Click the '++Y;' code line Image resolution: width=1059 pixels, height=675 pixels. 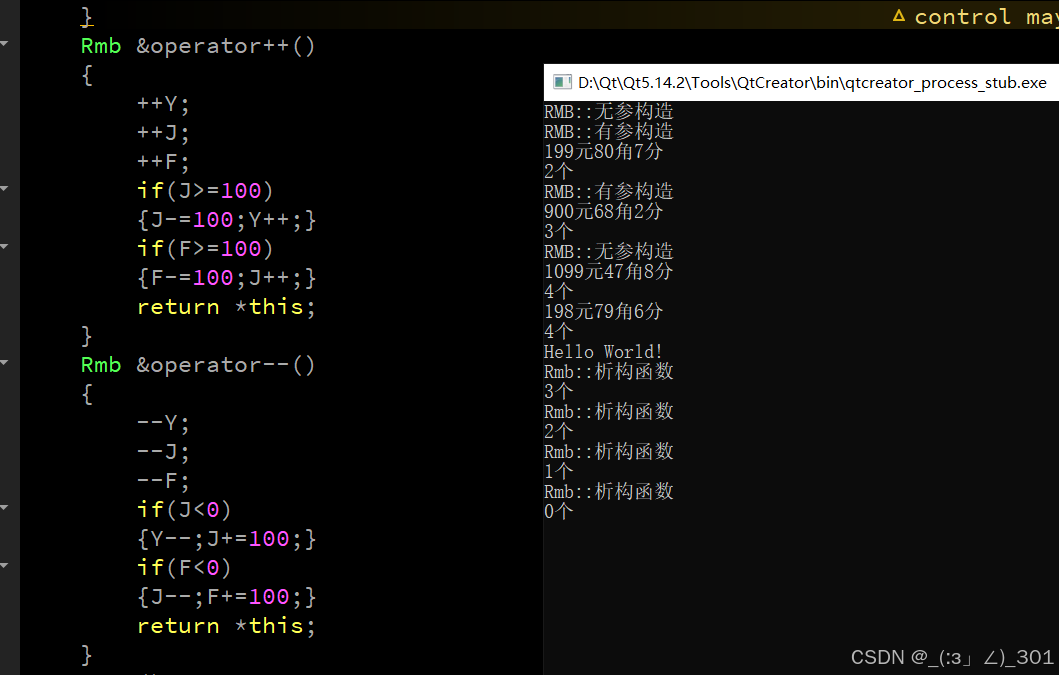point(163,104)
